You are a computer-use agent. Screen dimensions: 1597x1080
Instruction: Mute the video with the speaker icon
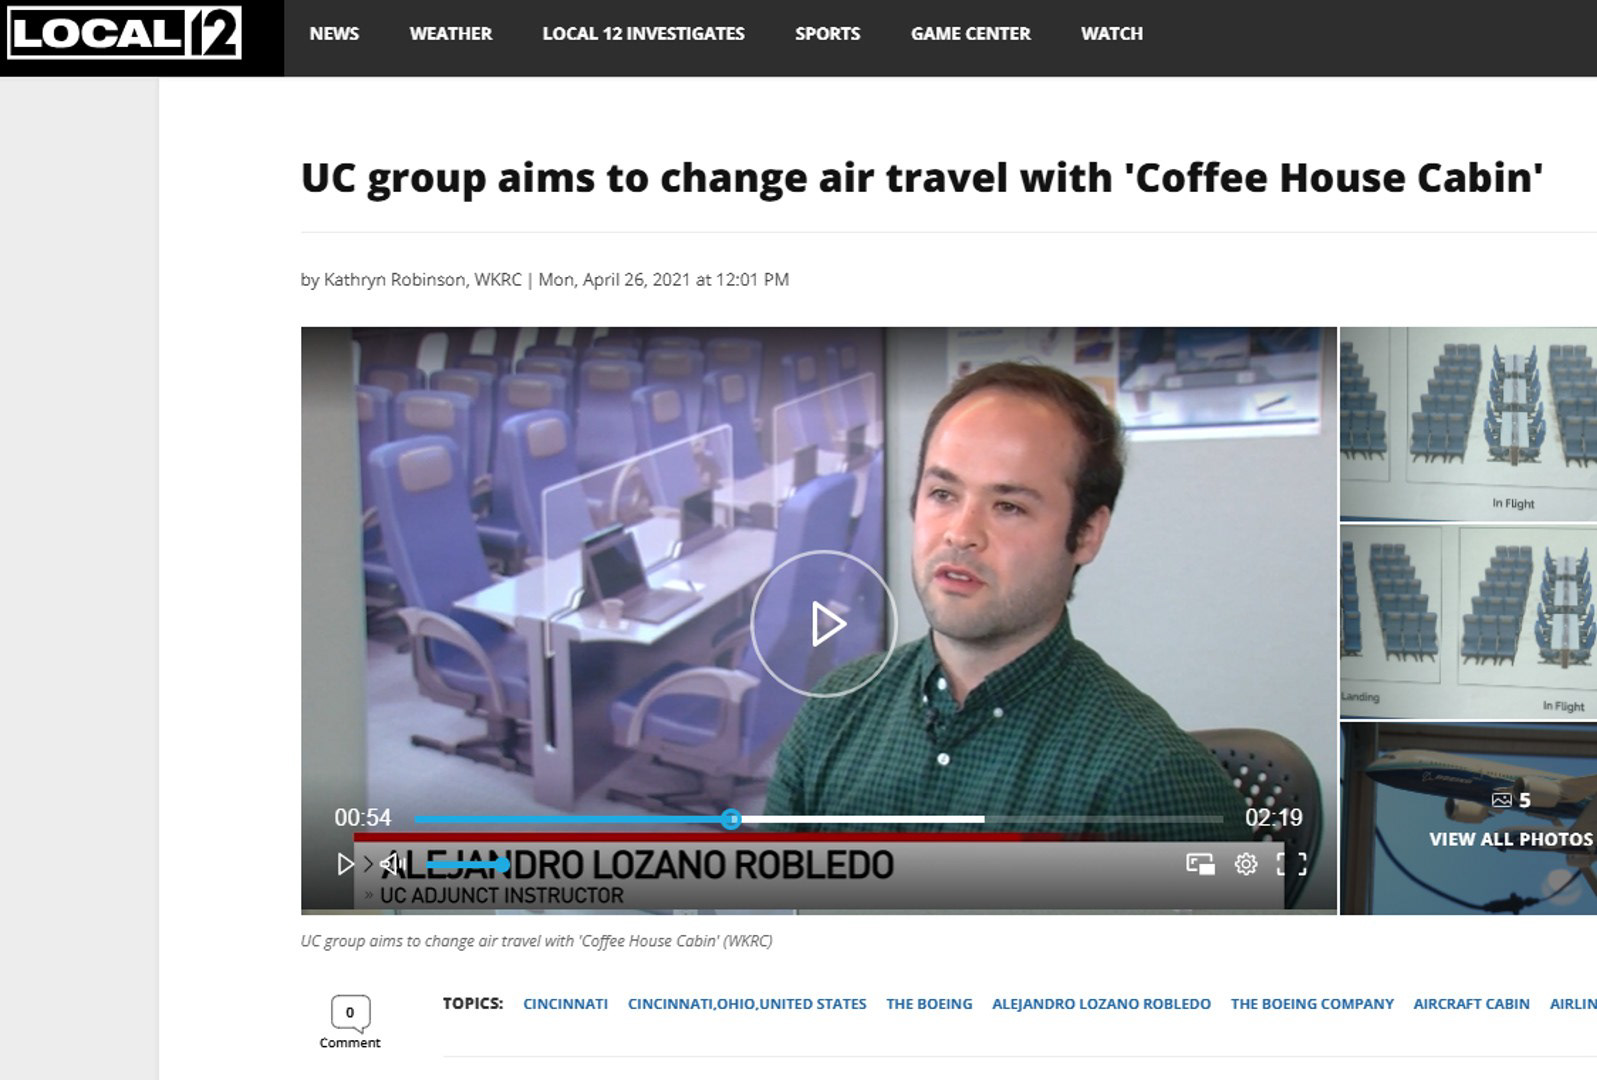393,864
